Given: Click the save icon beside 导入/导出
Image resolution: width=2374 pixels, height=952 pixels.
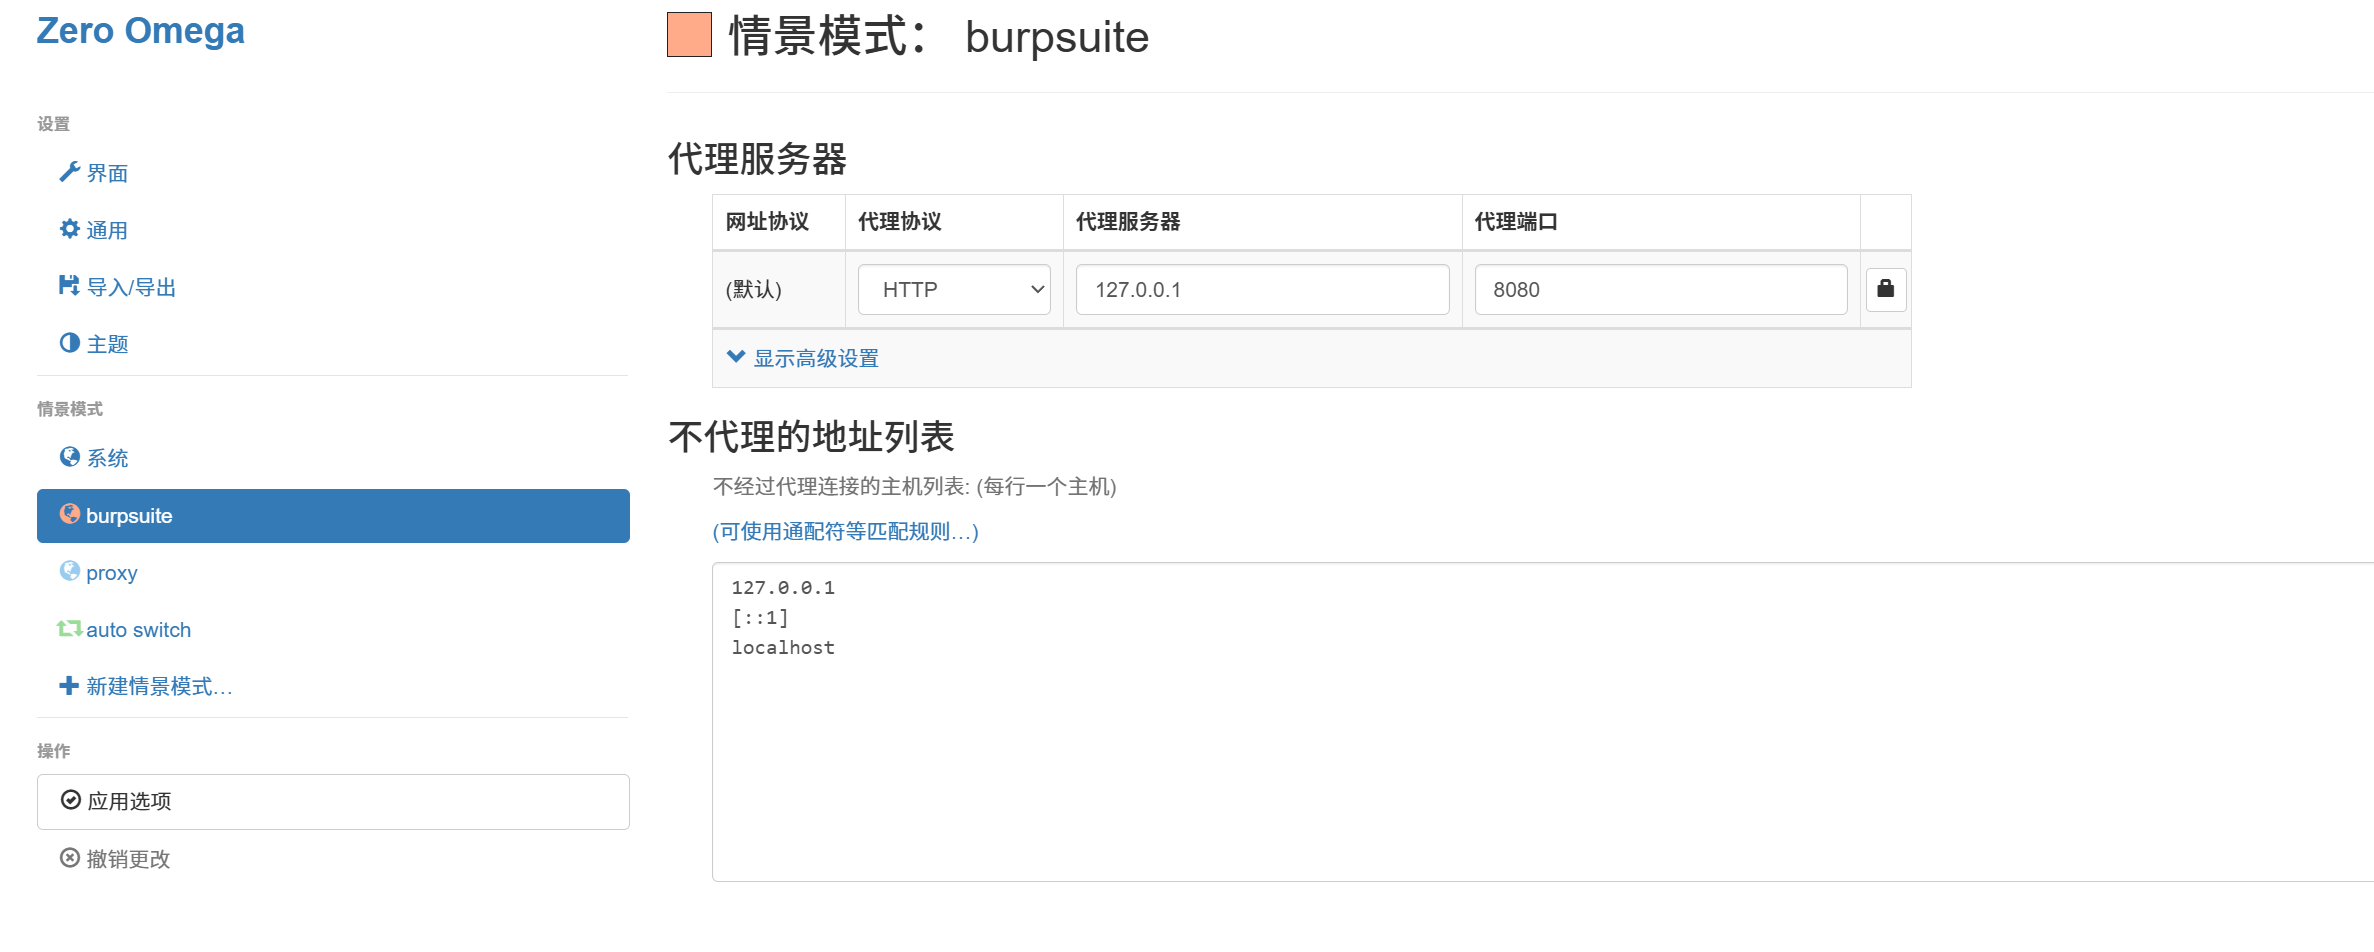Looking at the screenshot, I should pyautogui.click(x=69, y=286).
